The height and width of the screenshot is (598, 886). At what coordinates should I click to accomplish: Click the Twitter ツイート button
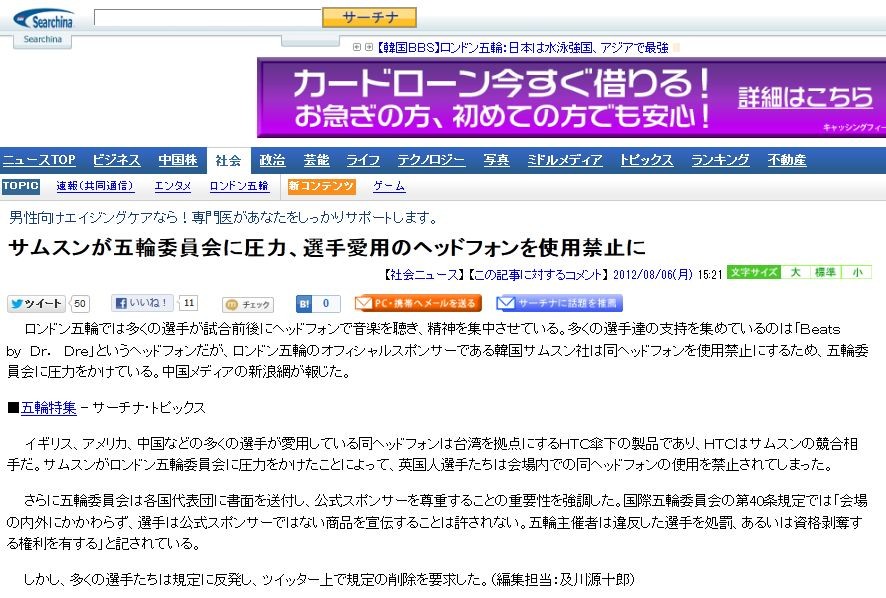click(36, 304)
